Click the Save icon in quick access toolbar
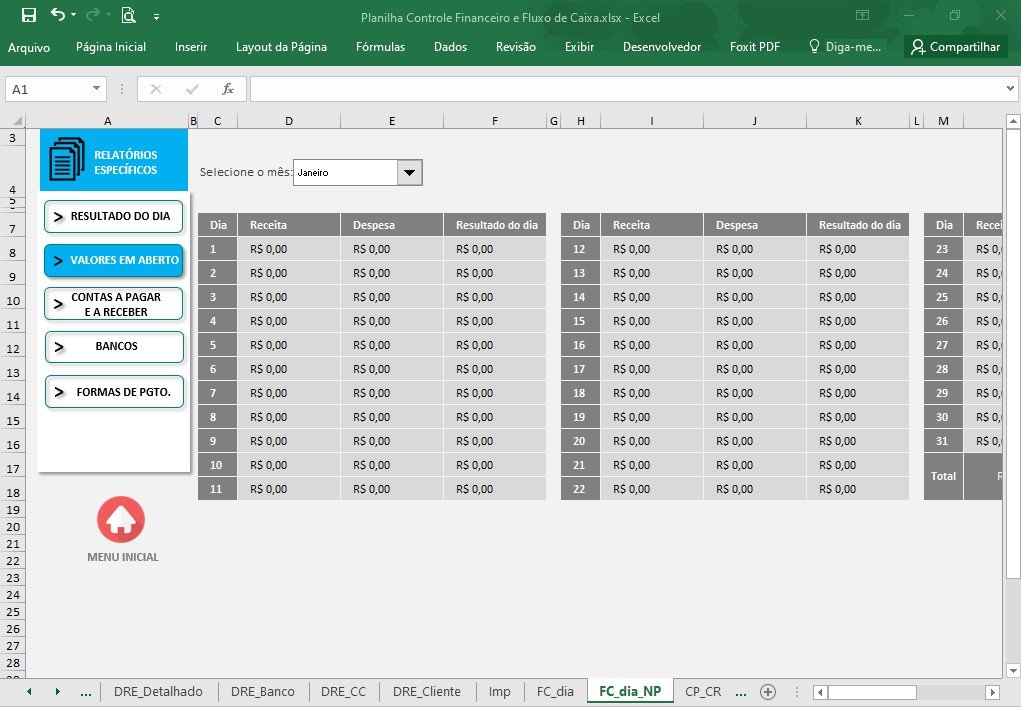The height and width of the screenshot is (707, 1021). (29, 15)
